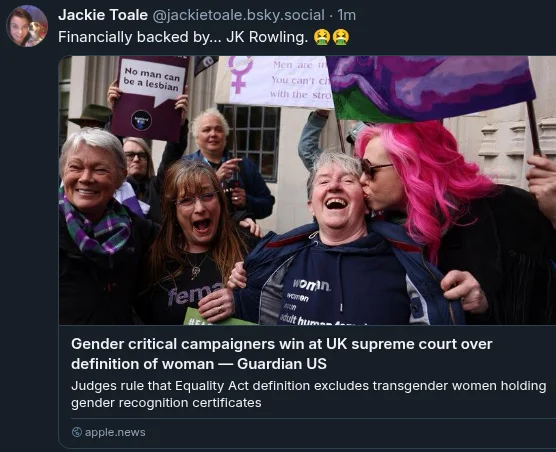Click the purple and green flag in the photo

tap(430, 88)
